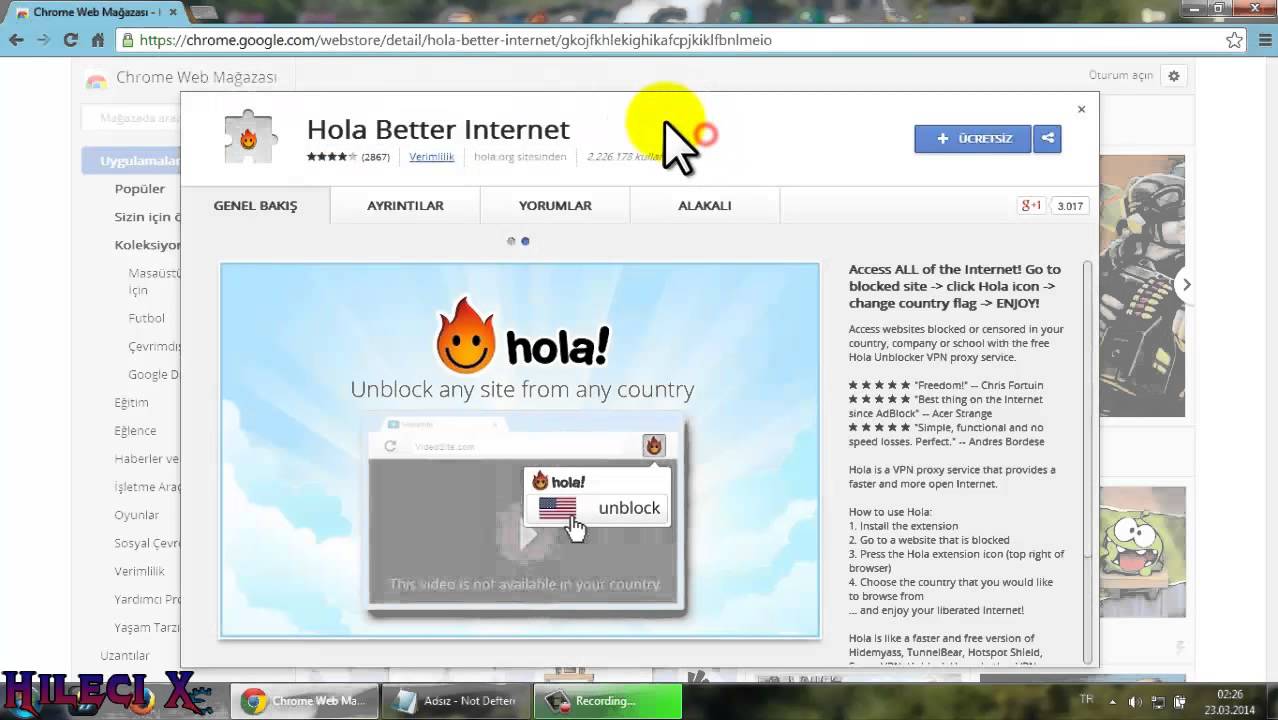Select the second screenshot carousel dot
Viewport: 1278px width, 720px height.
tap(525, 241)
